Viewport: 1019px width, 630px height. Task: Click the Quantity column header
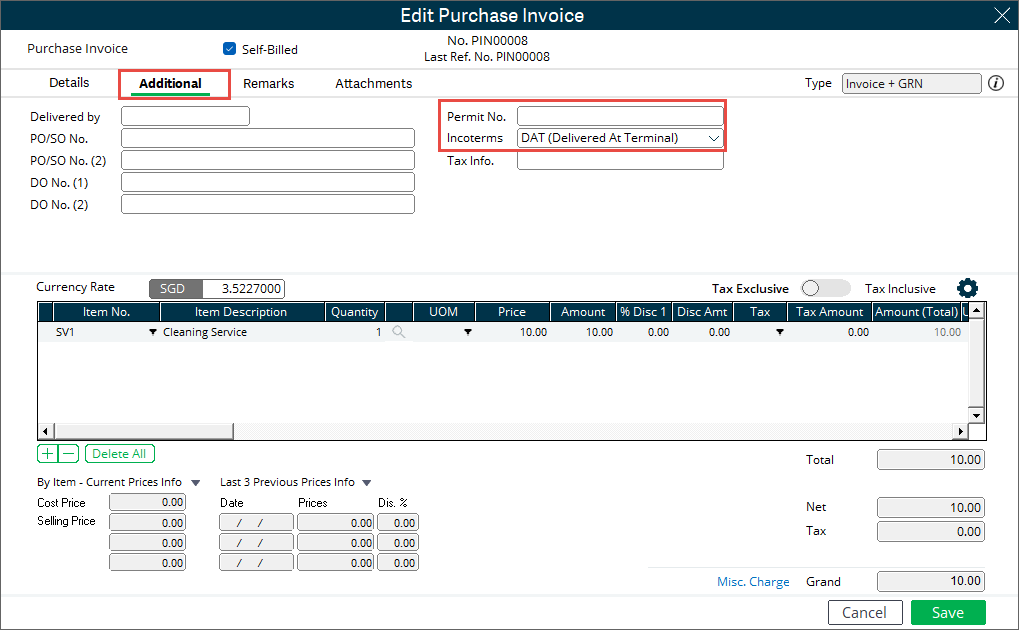(354, 312)
